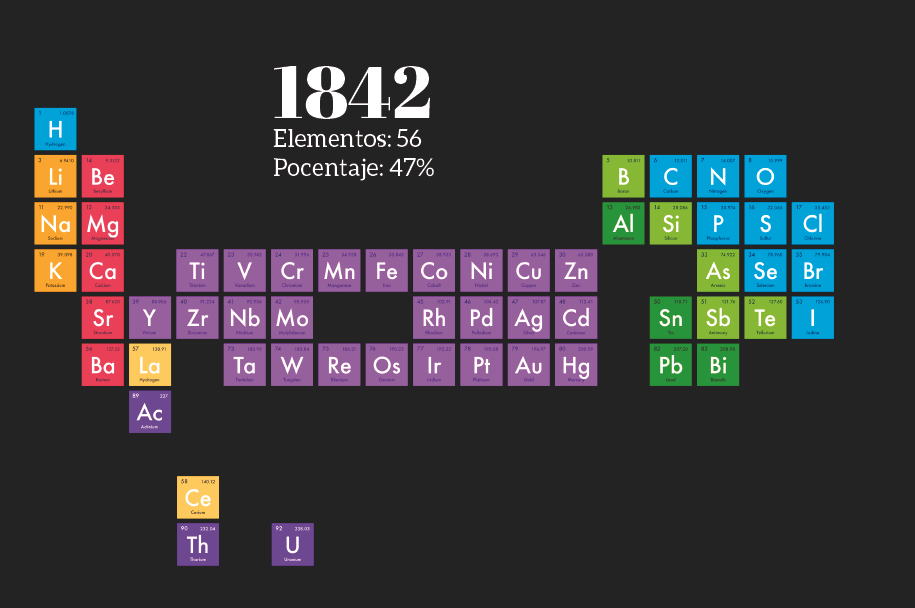Viewport: 915px width, 608px height.
Task: Select the Oxygen (O) element tile
Action: [x=765, y=176]
